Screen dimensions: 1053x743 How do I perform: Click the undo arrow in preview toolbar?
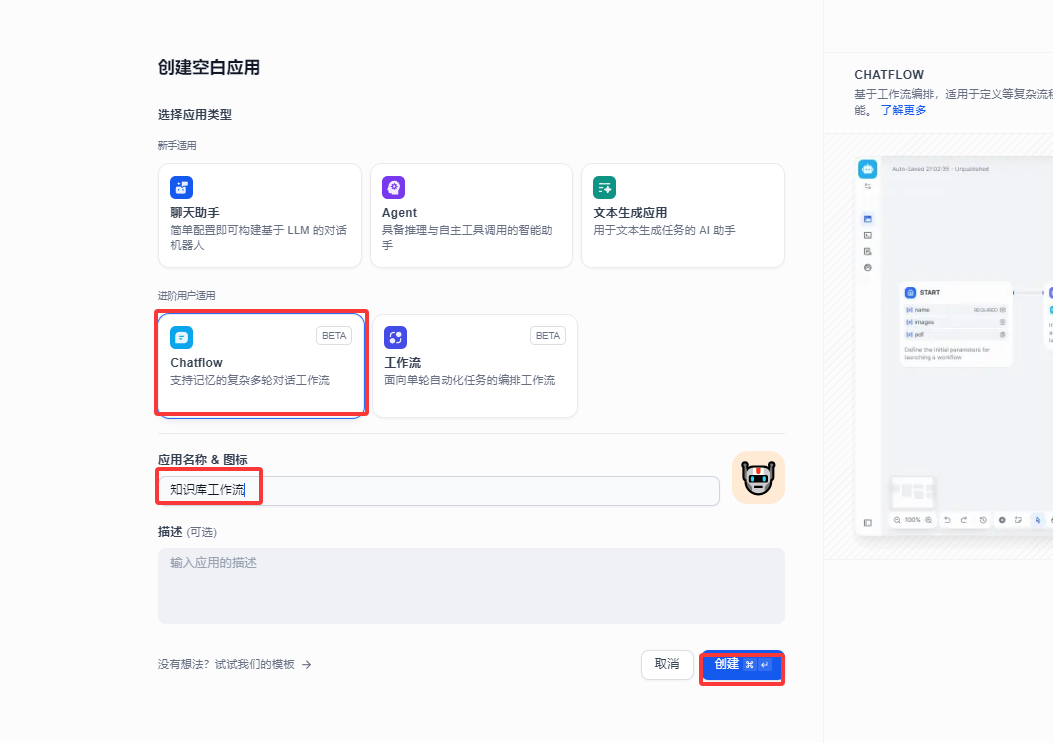tap(947, 520)
